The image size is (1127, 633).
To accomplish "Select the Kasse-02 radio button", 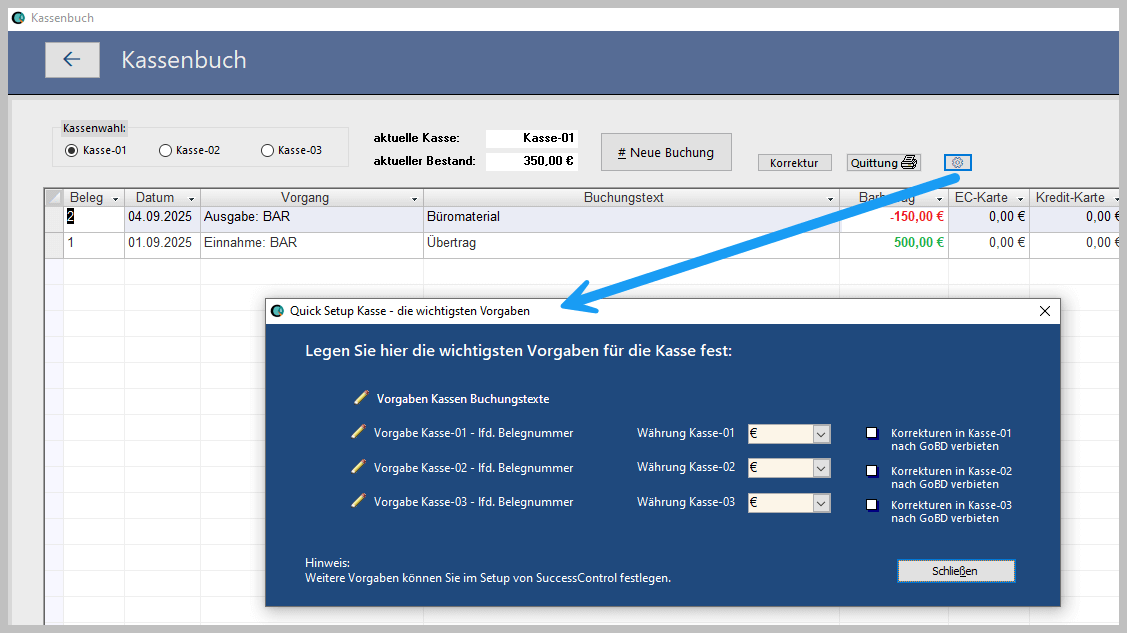I will [x=165, y=151].
